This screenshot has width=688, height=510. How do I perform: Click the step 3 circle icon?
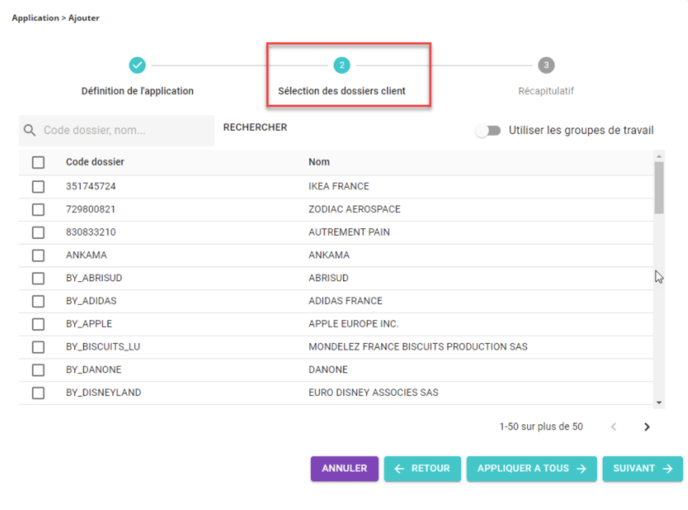pyautogui.click(x=546, y=65)
